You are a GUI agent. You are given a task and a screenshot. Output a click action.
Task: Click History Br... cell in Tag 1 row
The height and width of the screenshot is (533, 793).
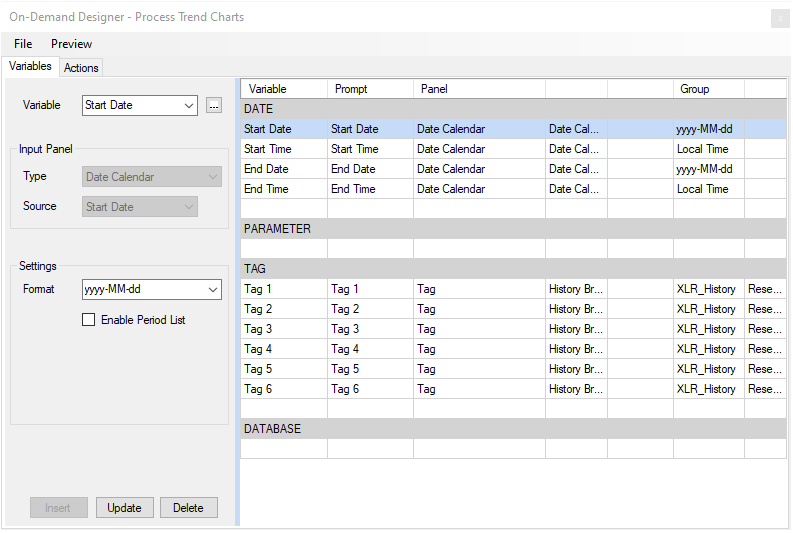pyautogui.click(x=577, y=289)
